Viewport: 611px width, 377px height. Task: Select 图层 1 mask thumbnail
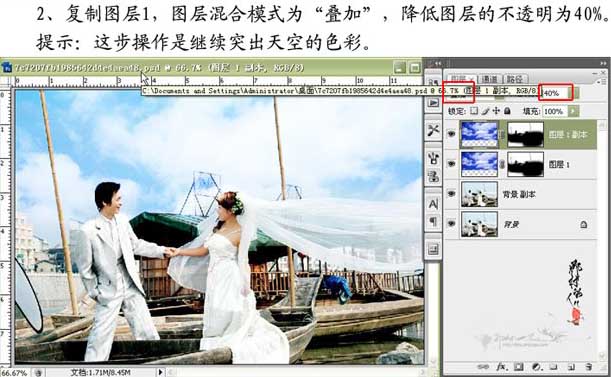(525, 164)
